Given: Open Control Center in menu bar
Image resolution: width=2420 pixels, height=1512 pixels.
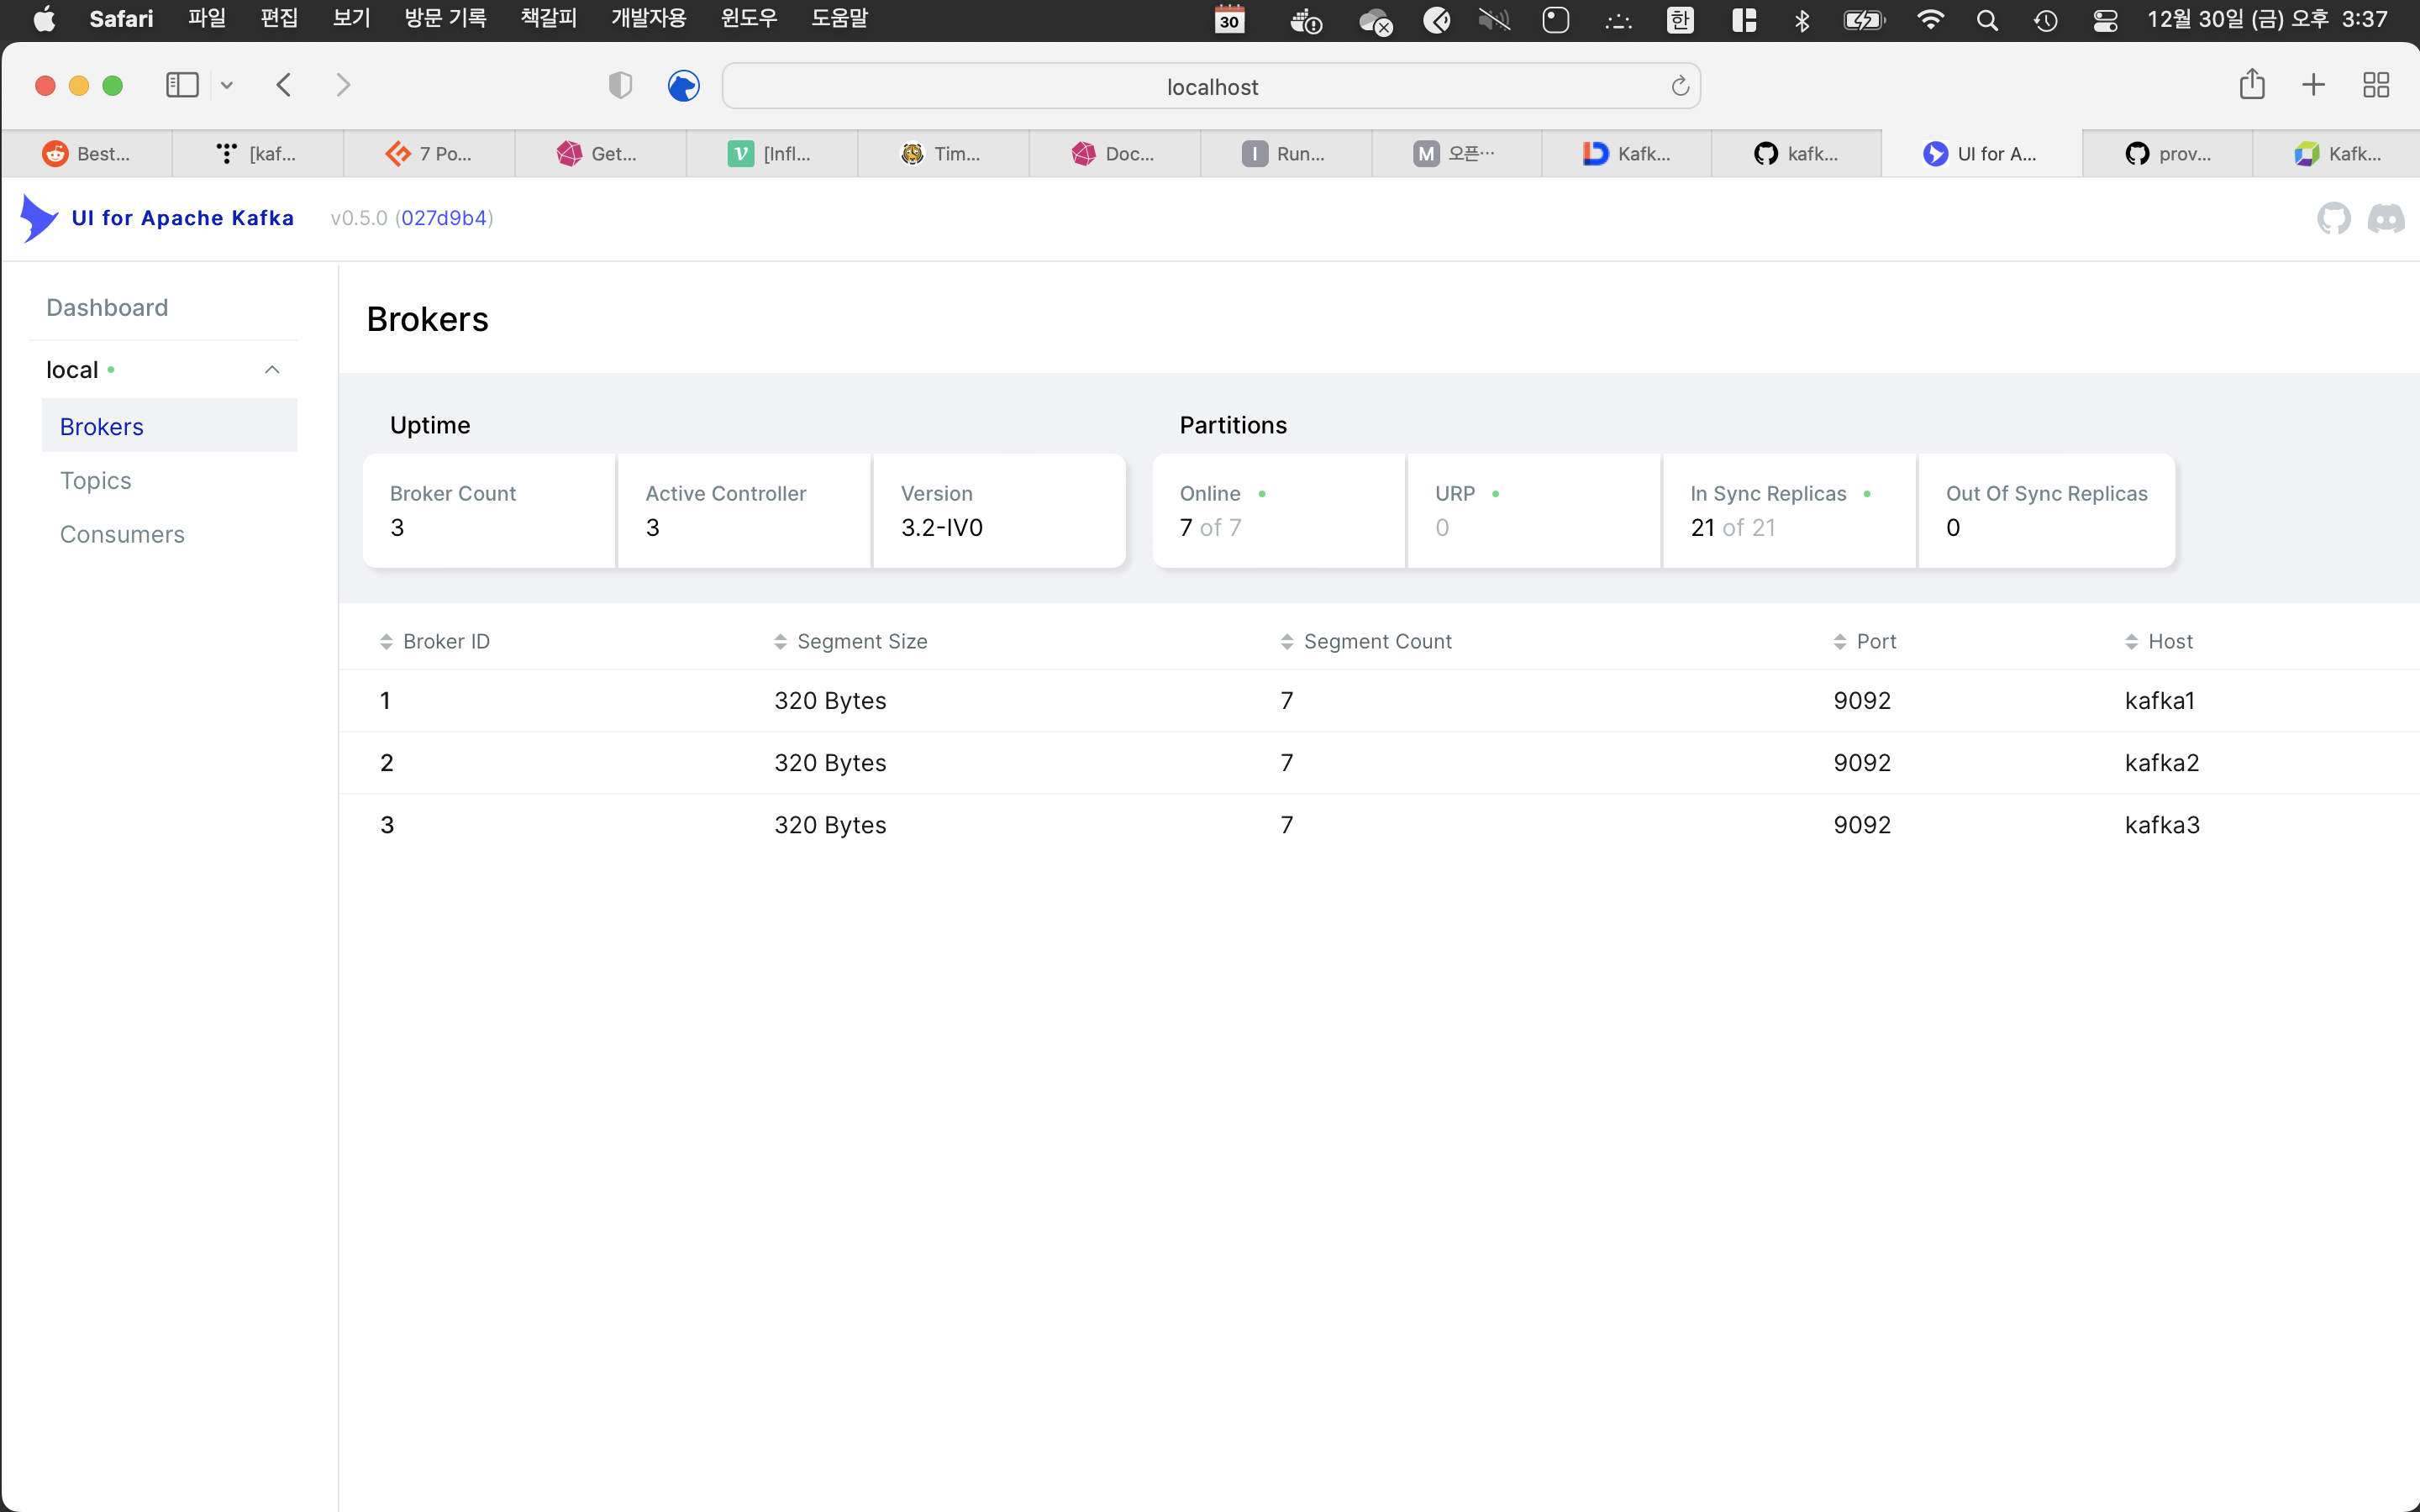Looking at the screenshot, I should click(2105, 20).
